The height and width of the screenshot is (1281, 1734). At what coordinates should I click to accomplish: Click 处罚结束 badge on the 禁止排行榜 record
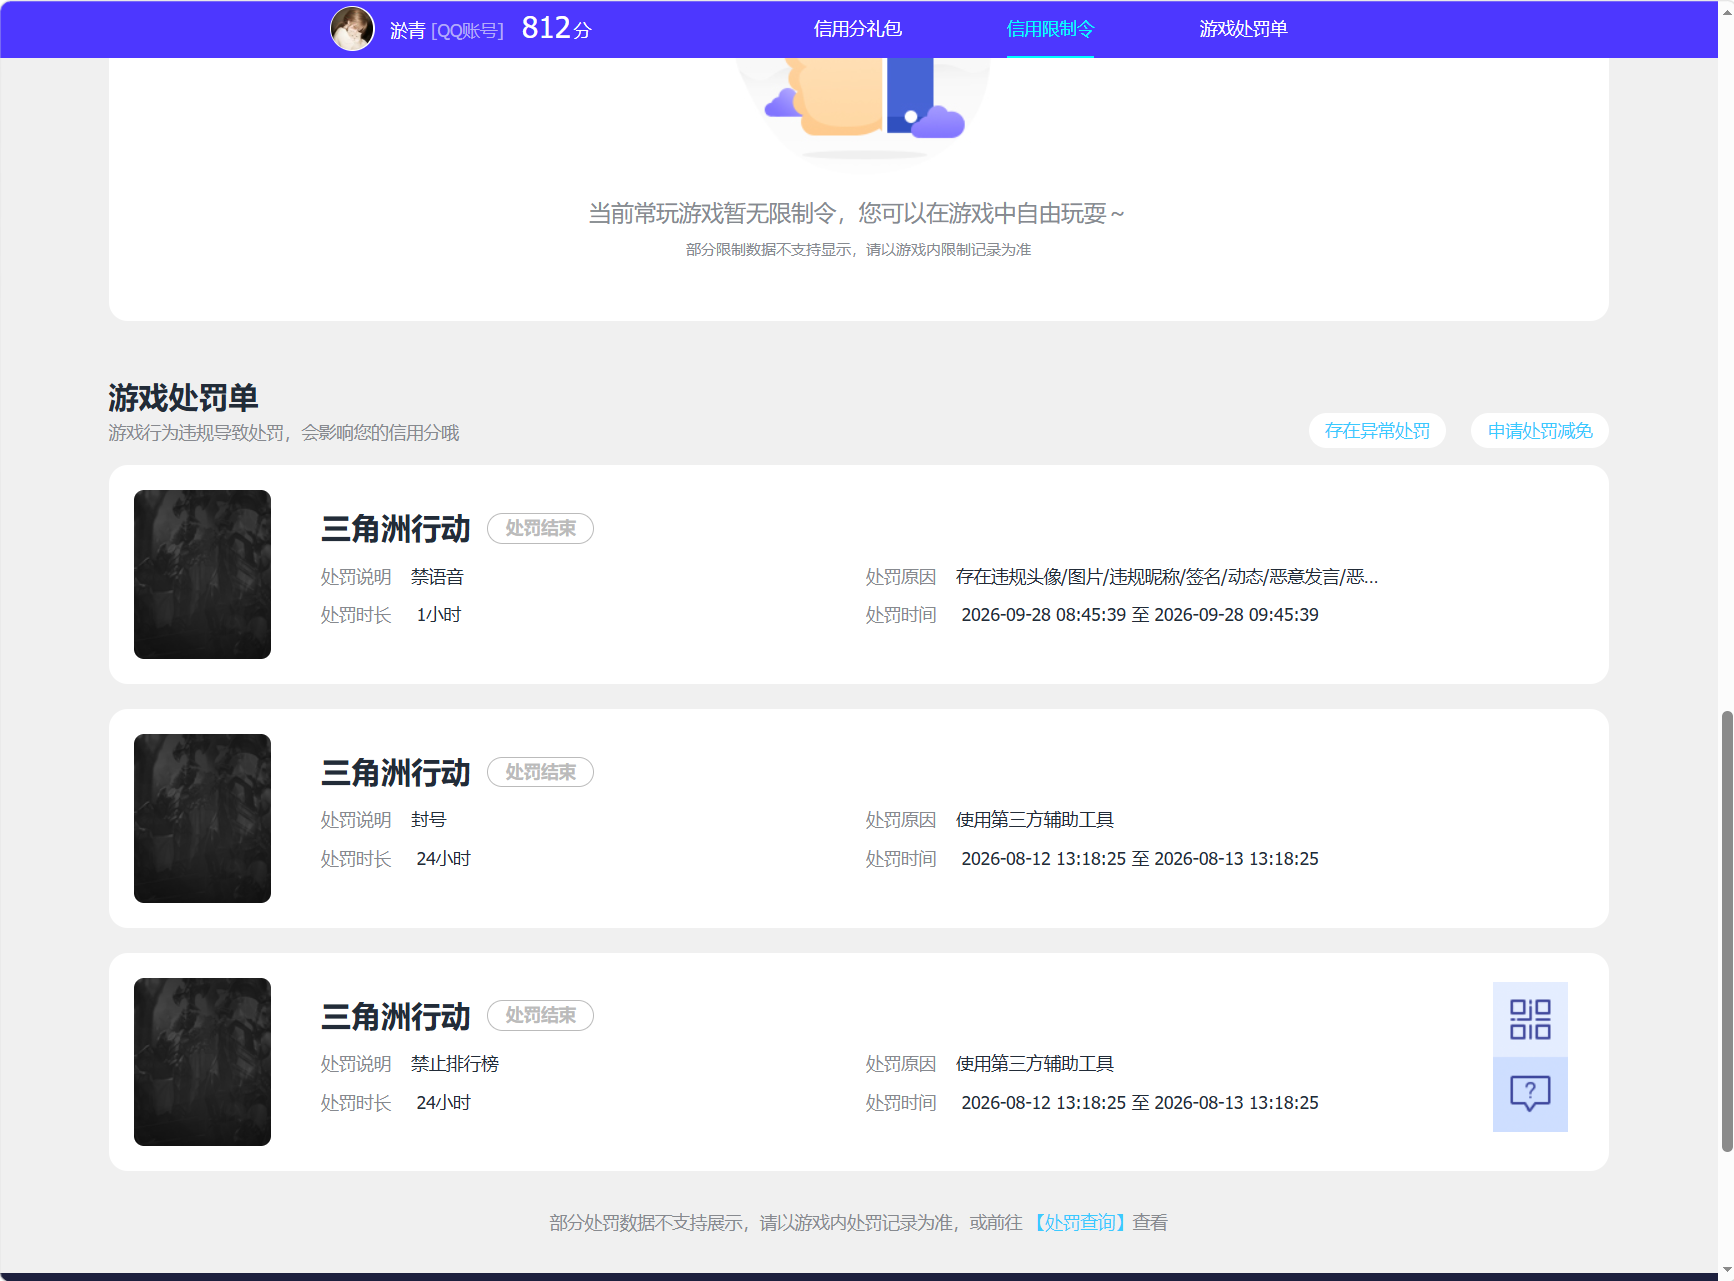pos(540,1015)
